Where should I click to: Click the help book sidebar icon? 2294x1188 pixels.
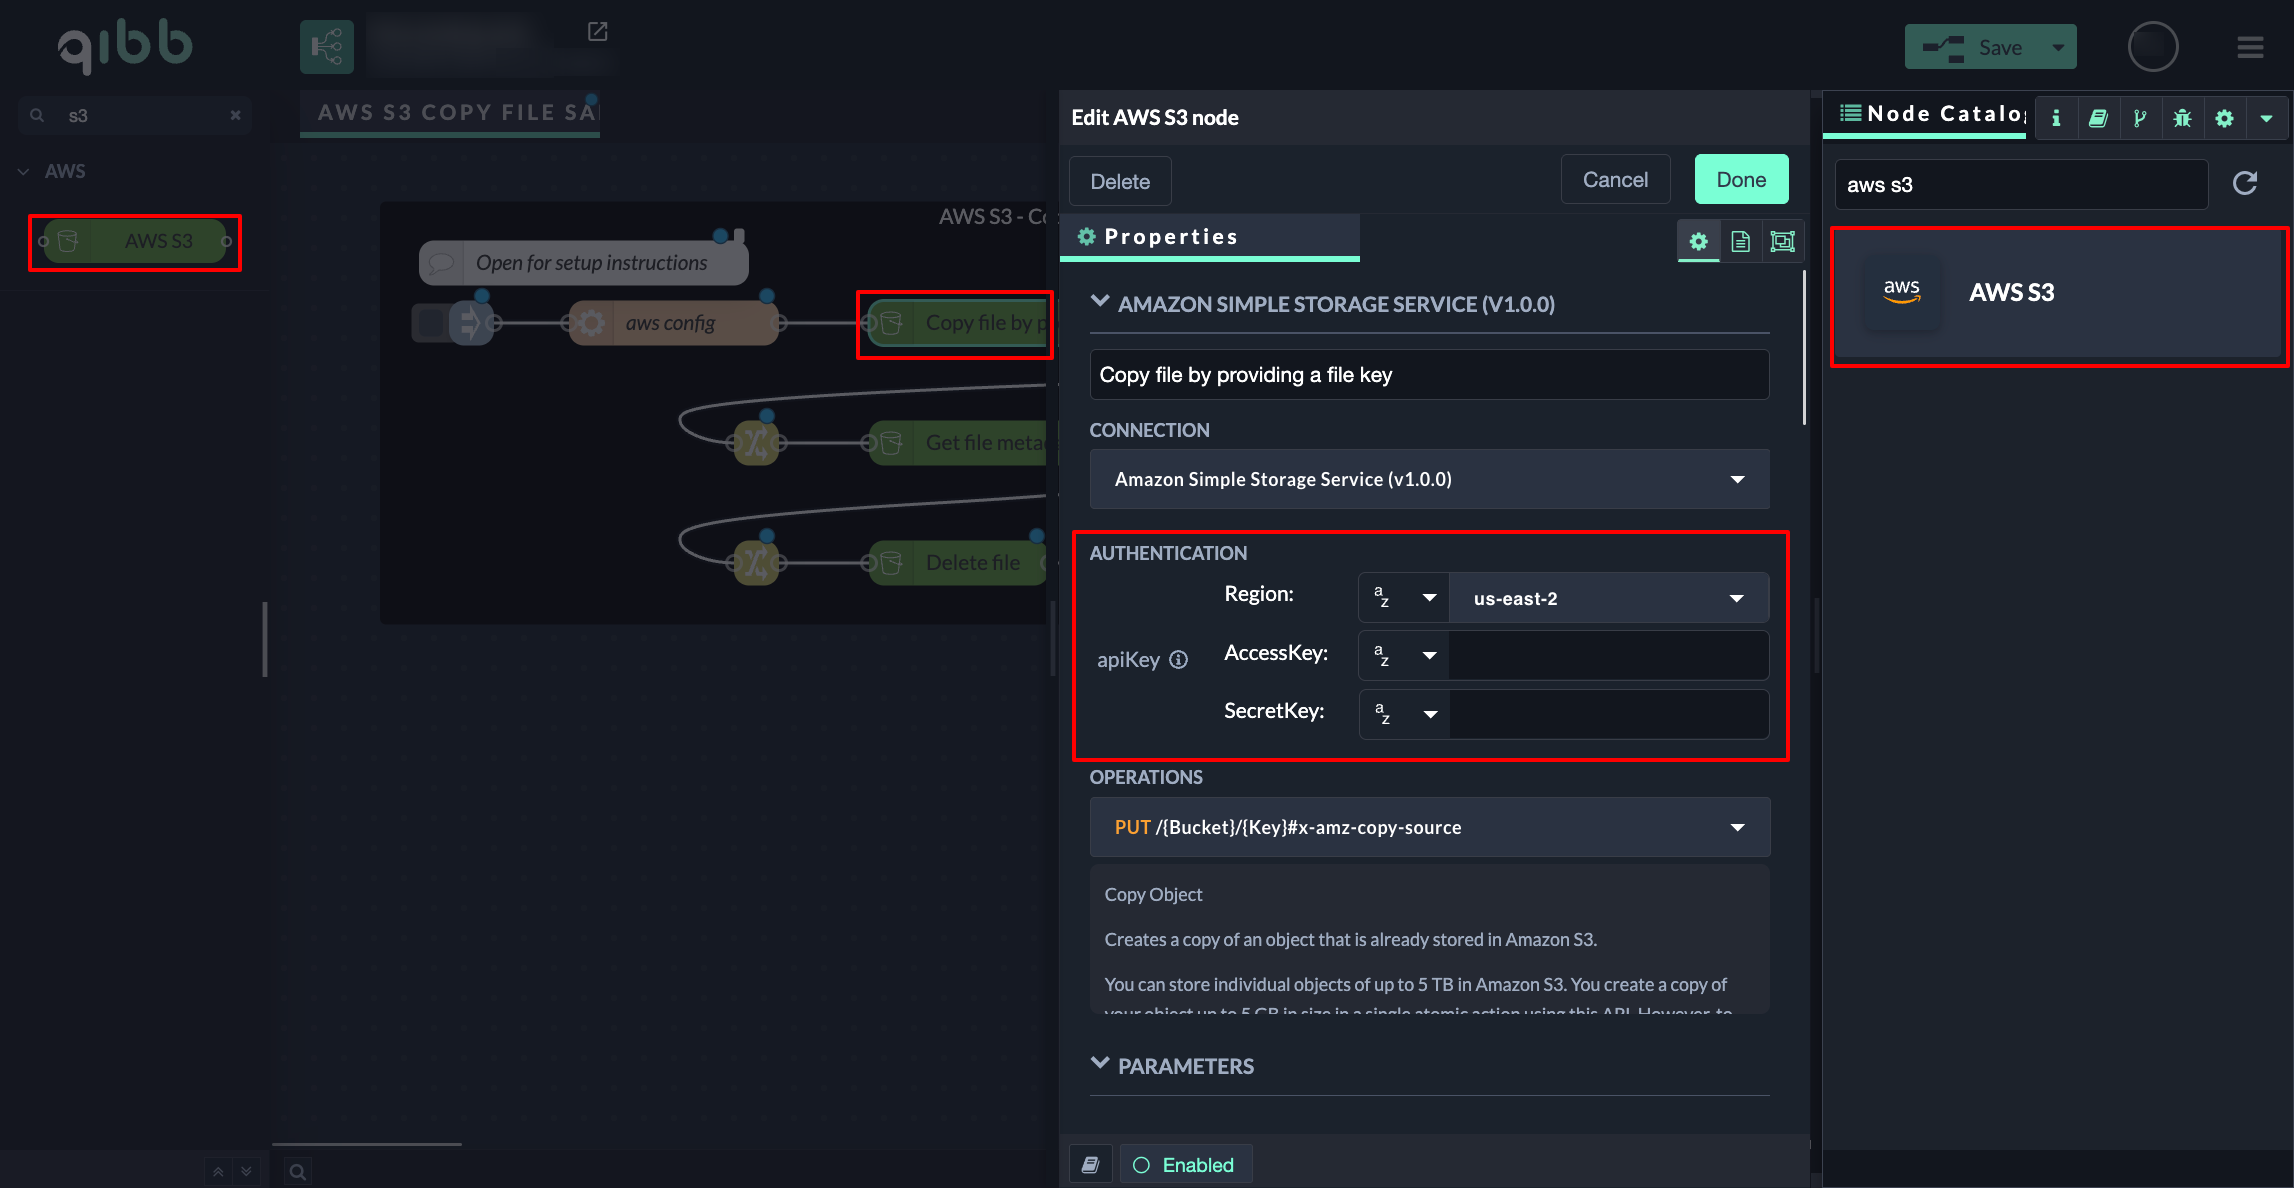(x=2098, y=118)
